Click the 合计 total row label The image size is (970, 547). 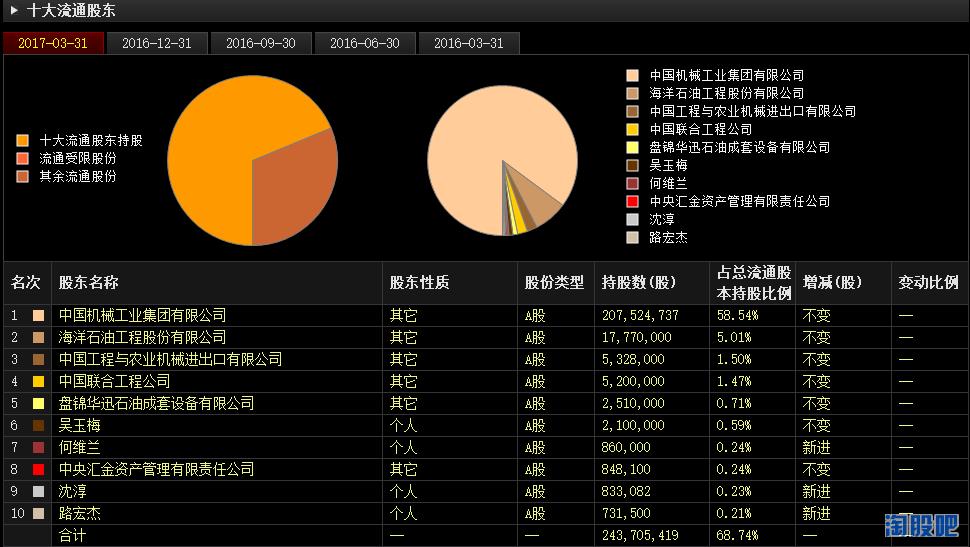pyautogui.click(x=72, y=535)
